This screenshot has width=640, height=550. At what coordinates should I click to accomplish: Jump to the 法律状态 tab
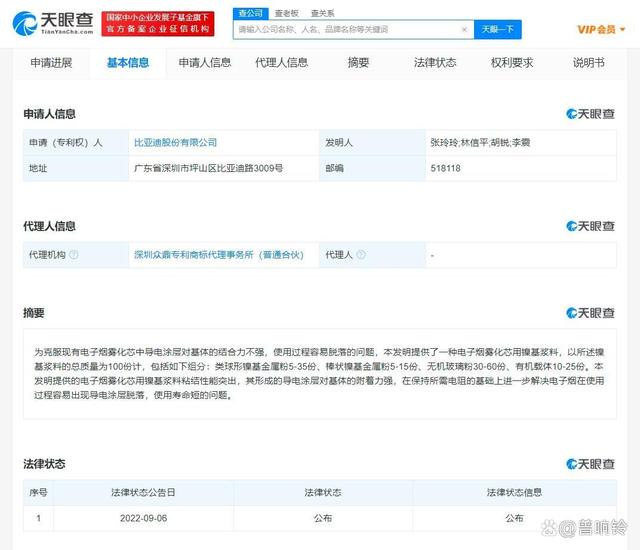(435, 63)
